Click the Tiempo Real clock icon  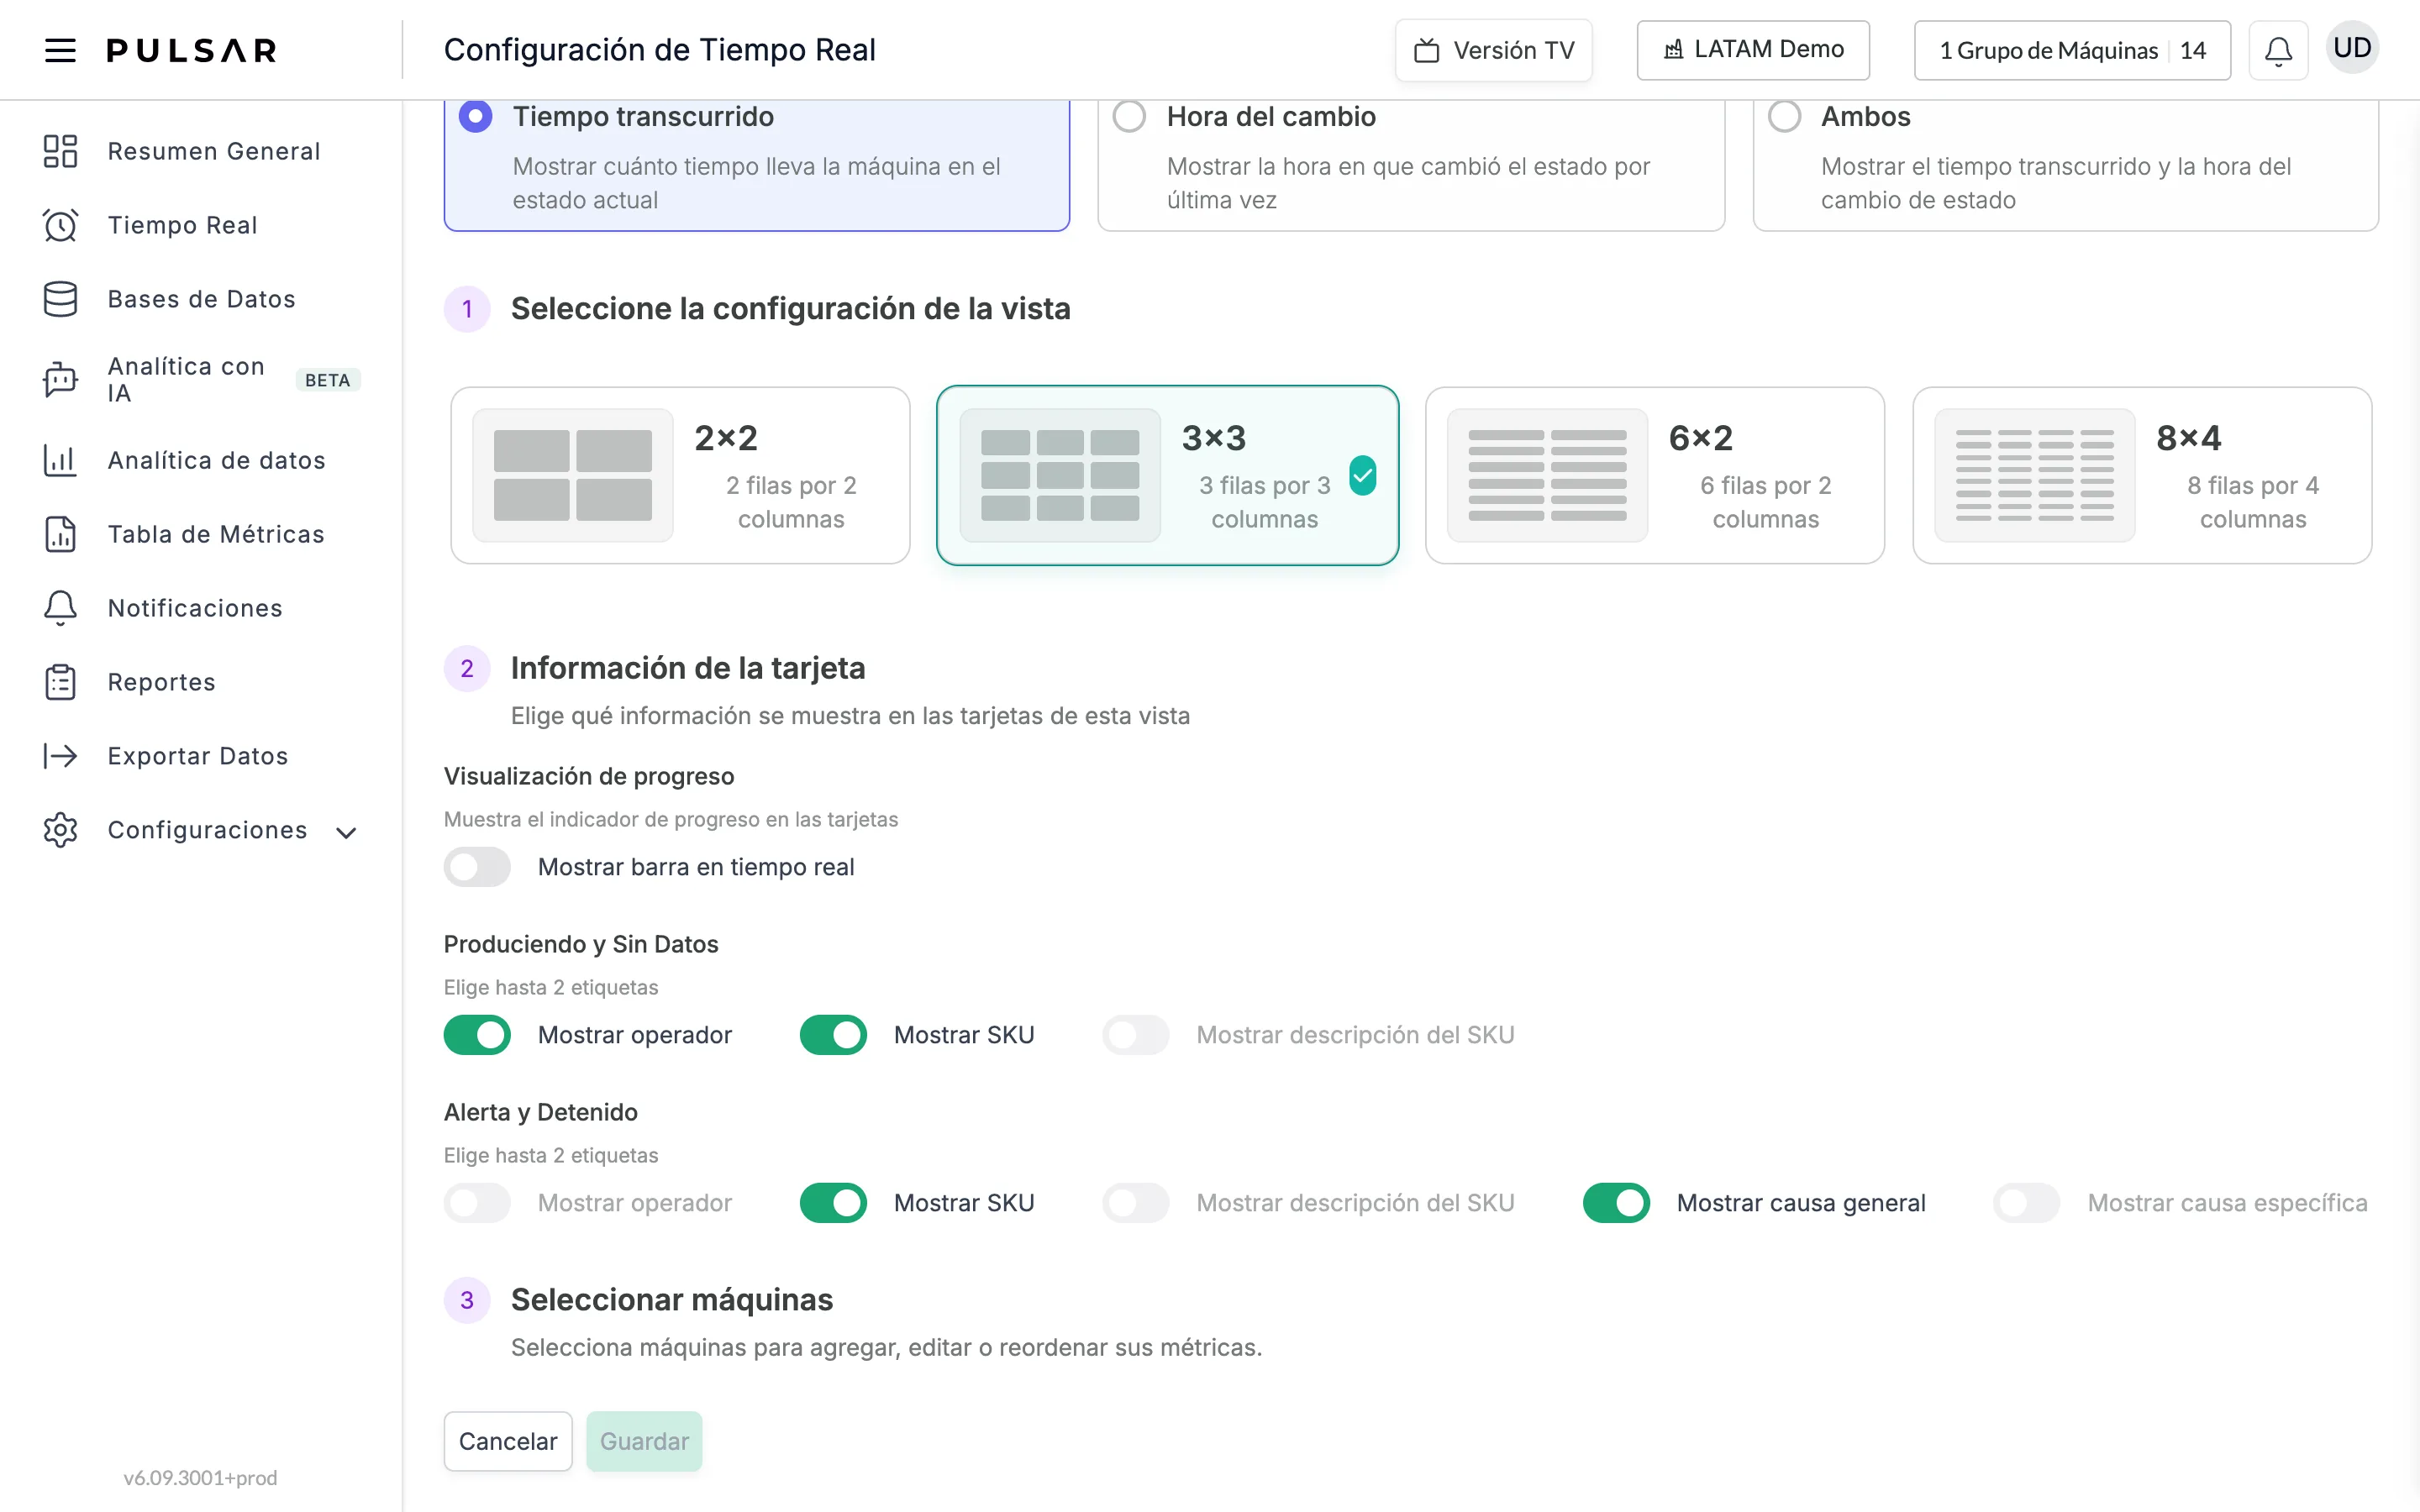(60, 225)
